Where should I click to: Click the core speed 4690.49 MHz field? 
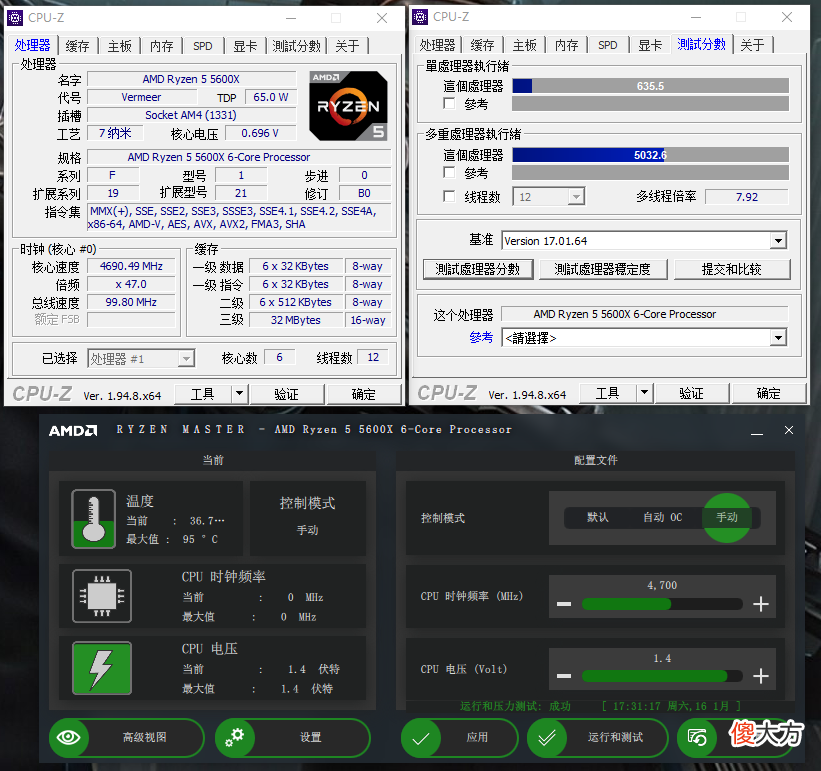(131, 266)
